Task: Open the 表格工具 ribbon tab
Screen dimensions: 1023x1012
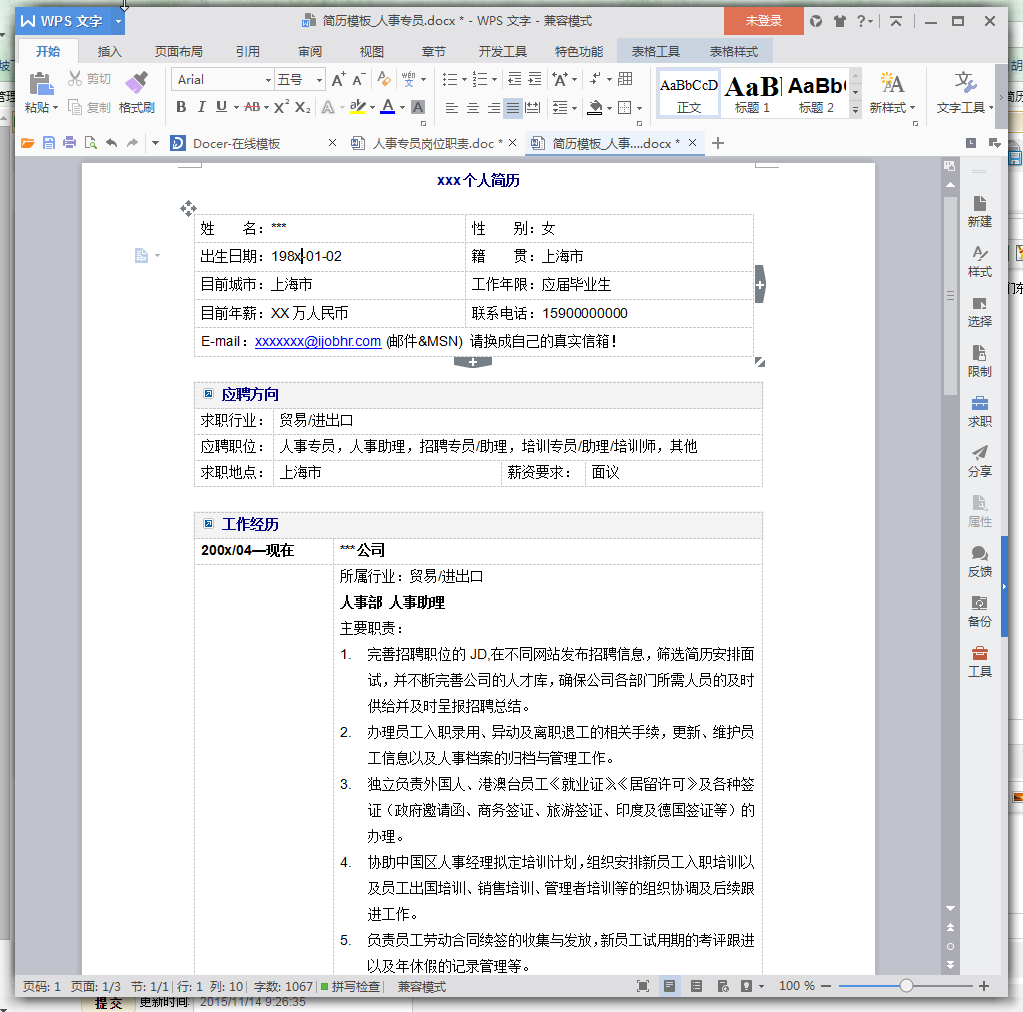Action: point(656,52)
